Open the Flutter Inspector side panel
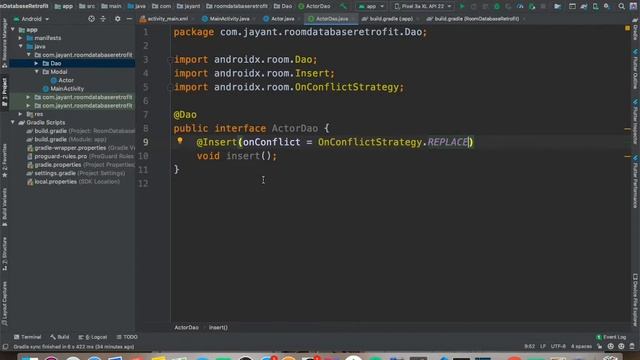The height and width of the screenshot is (360, 640). click(636, 121)
